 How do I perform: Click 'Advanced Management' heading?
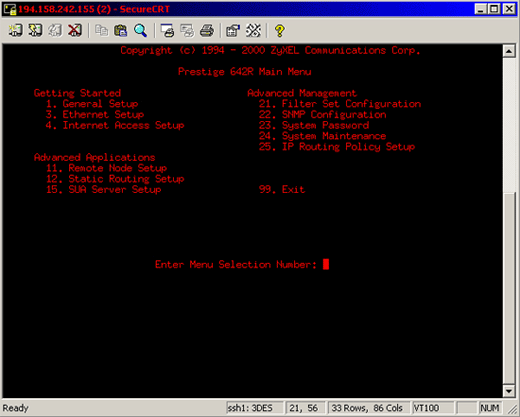pyautogui.click(x=302, y=93)
